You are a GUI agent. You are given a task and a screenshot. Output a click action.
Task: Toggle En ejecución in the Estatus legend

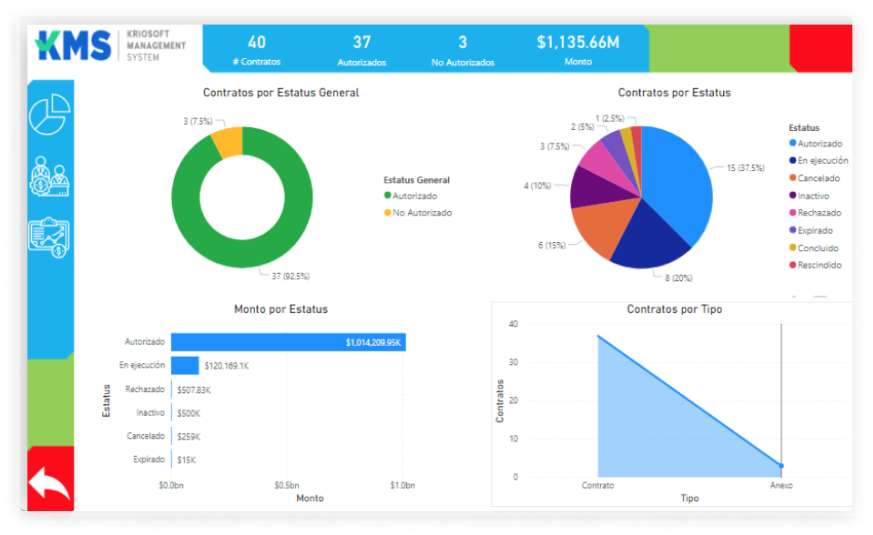point(822,161)
